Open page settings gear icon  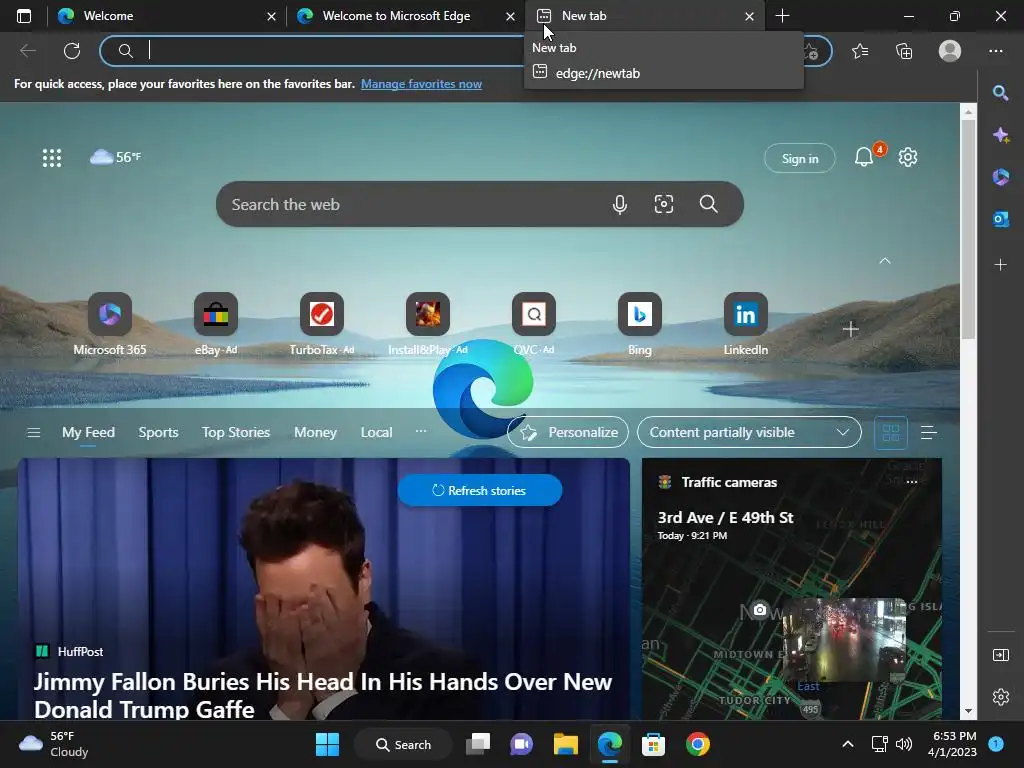coord(908,157)
